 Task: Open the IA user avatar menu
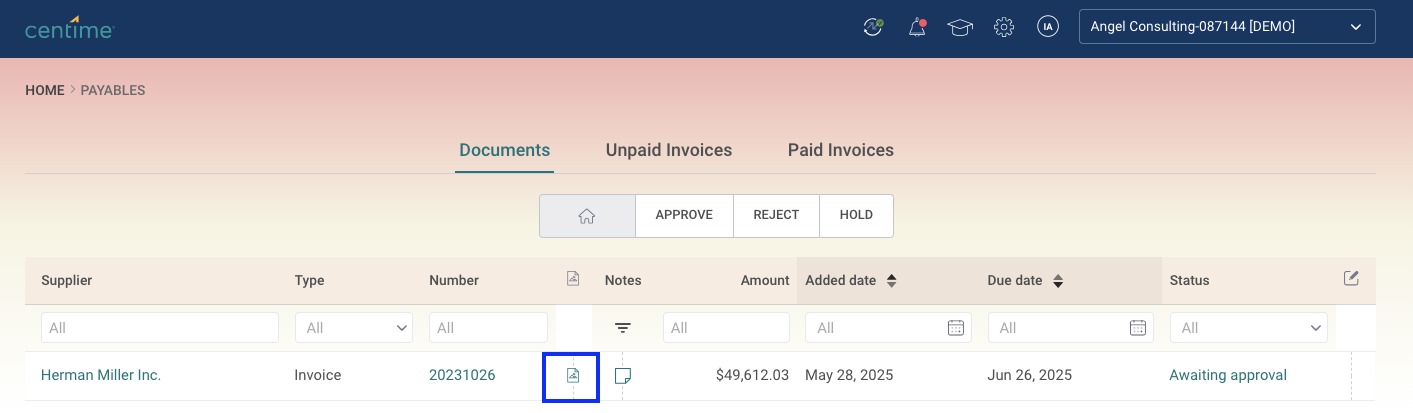tap(1048, 27)
